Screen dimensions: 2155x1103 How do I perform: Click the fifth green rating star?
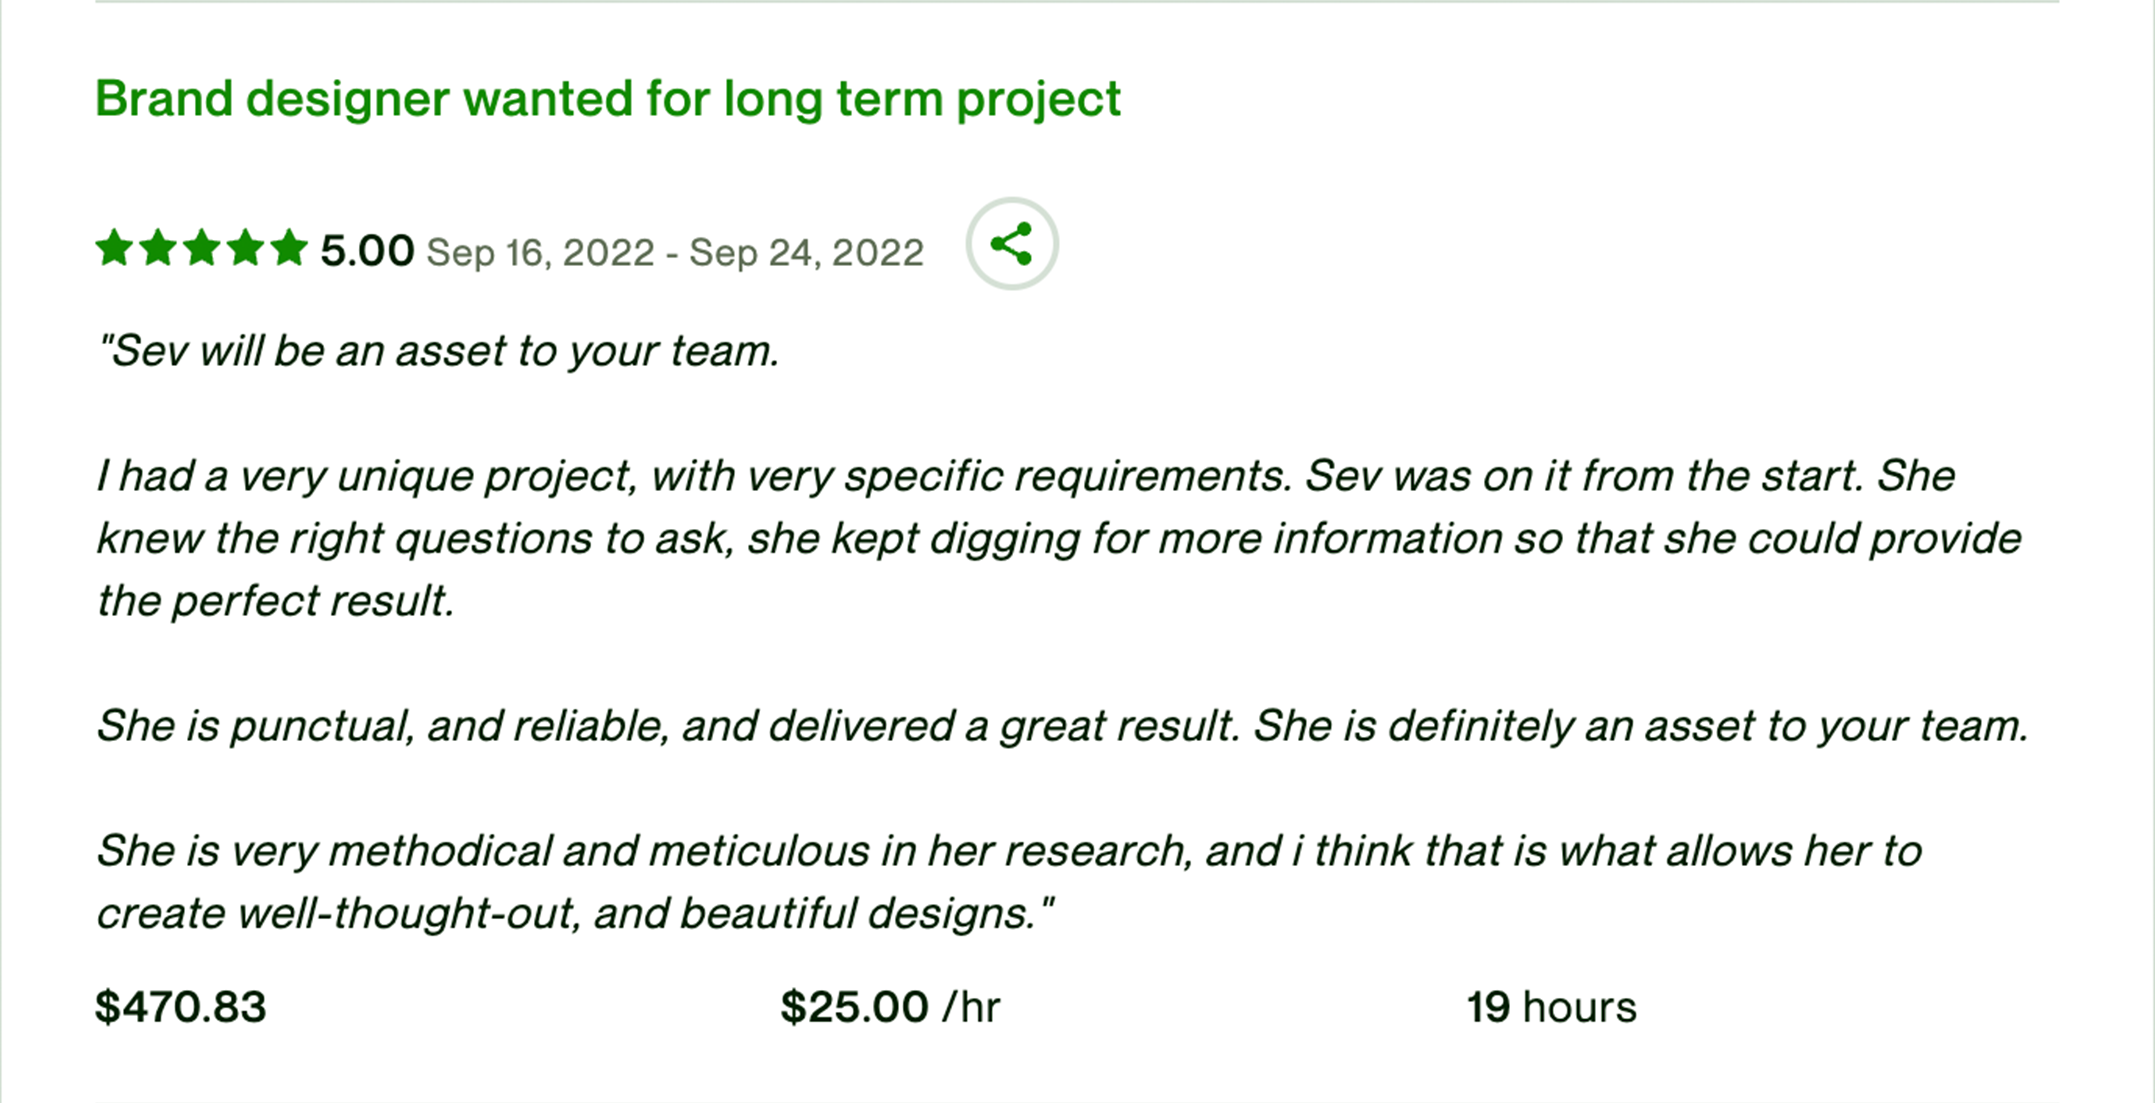click(x=288, y=247)
